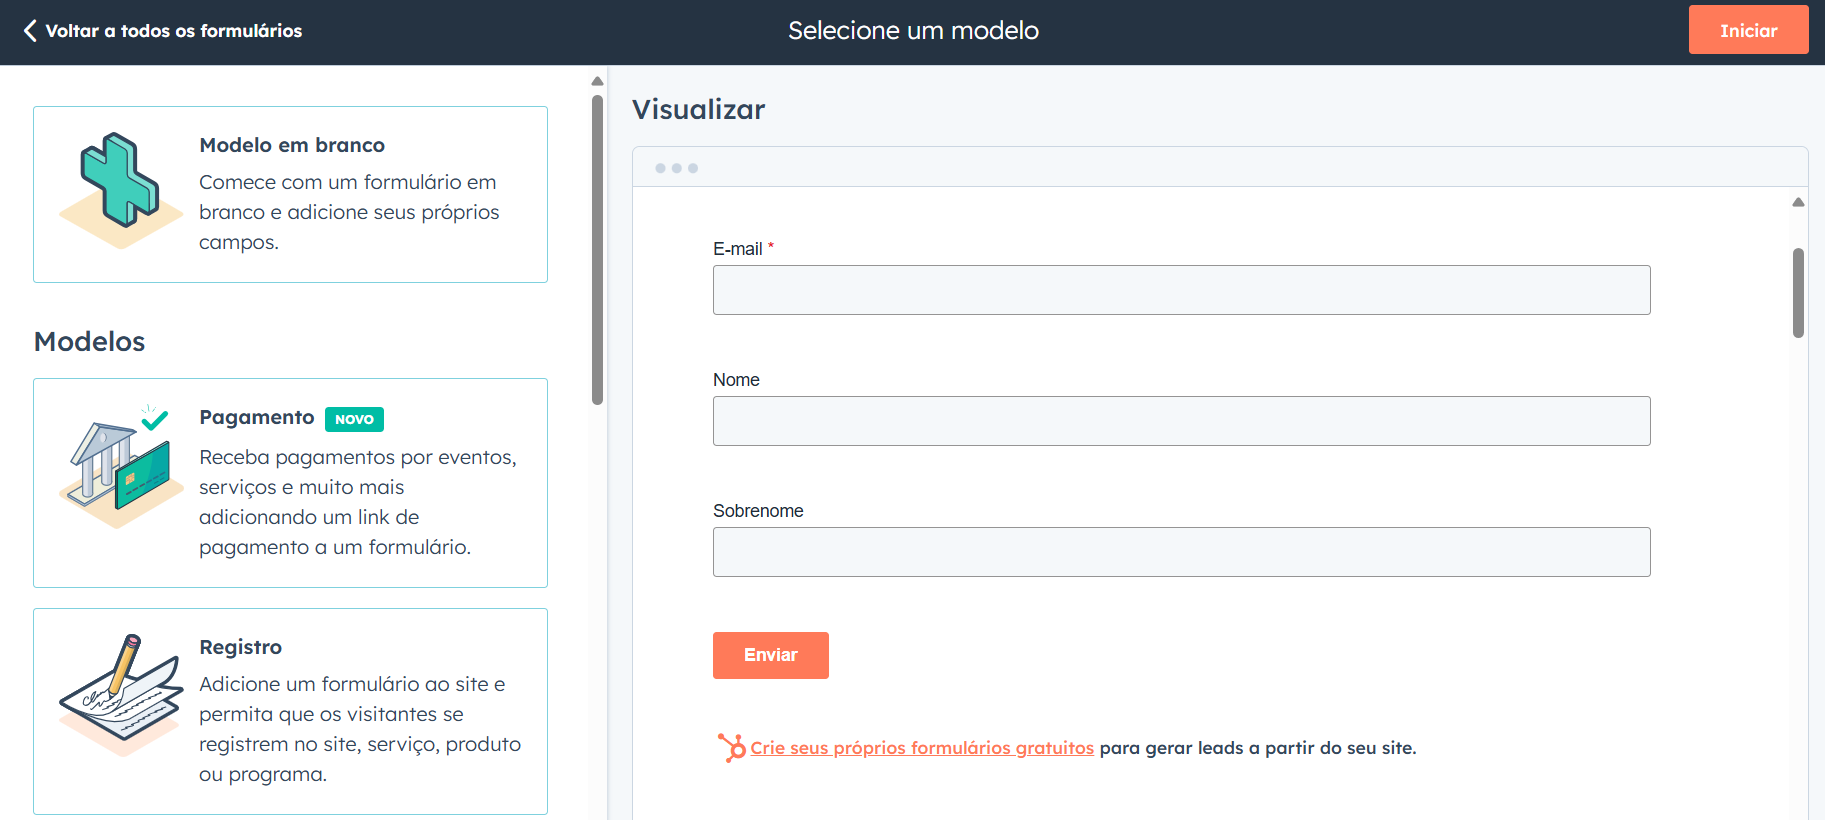The width and height of the screenshot is (1825, 820).
Task: Click the Sobrenome text field
Action: coord(1181,552)
